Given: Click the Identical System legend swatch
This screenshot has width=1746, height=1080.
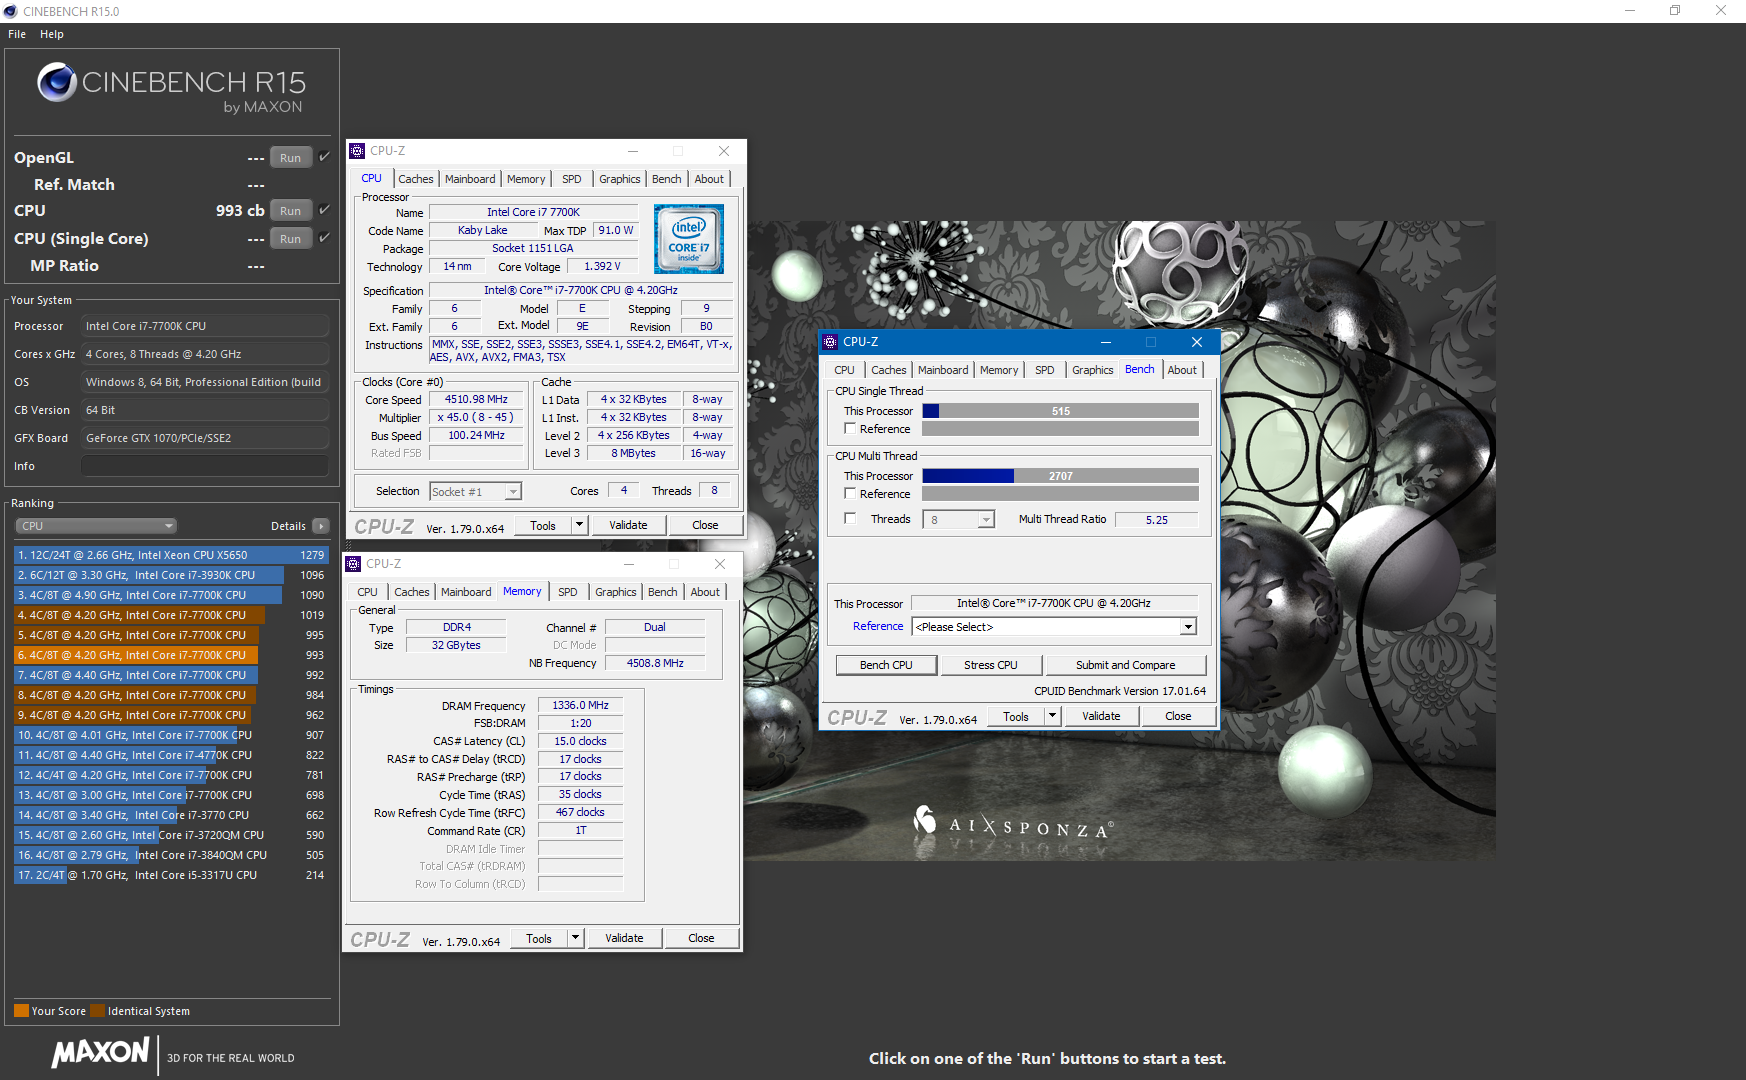Looking at the screenshot, I should pos(97,1010).
